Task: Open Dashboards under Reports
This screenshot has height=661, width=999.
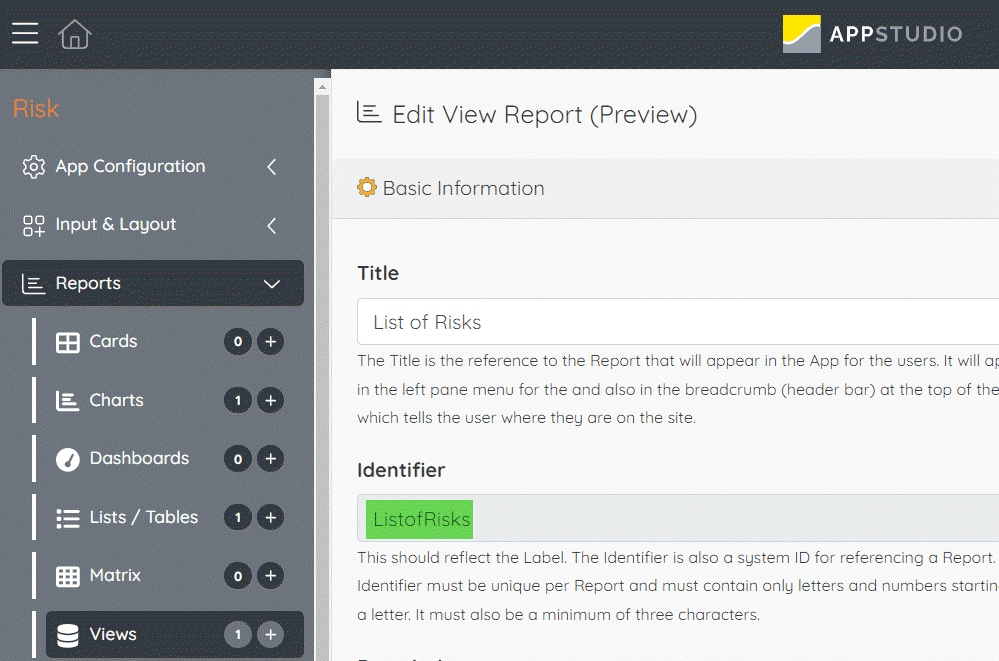Action: point(139,458)
